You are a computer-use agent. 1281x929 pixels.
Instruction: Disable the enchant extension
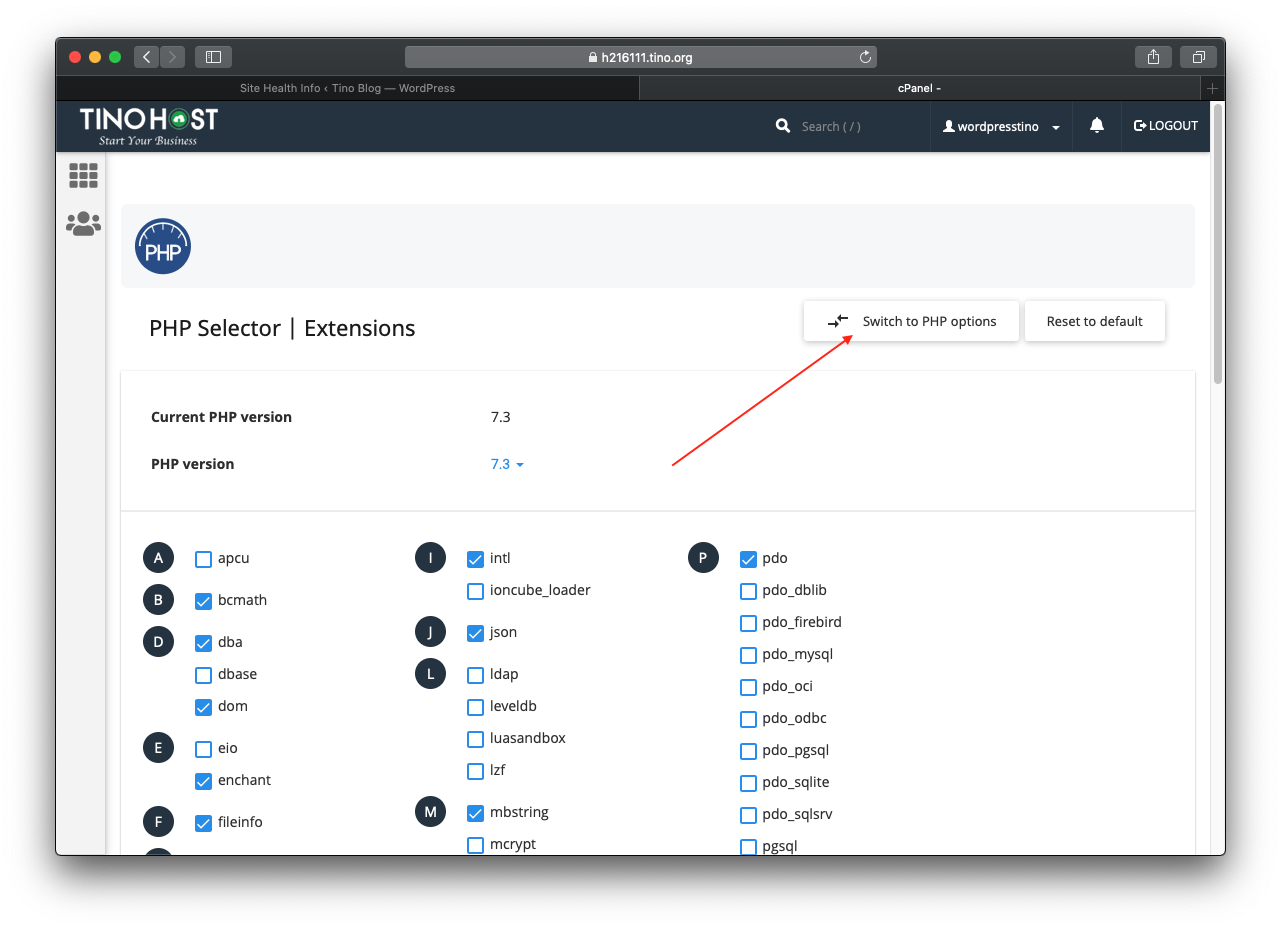click(x=203, y=781)
